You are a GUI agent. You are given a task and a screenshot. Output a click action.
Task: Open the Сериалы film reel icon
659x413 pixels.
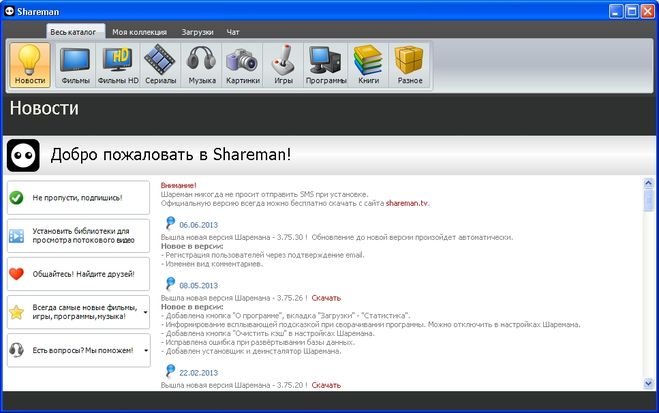(160, 64)
